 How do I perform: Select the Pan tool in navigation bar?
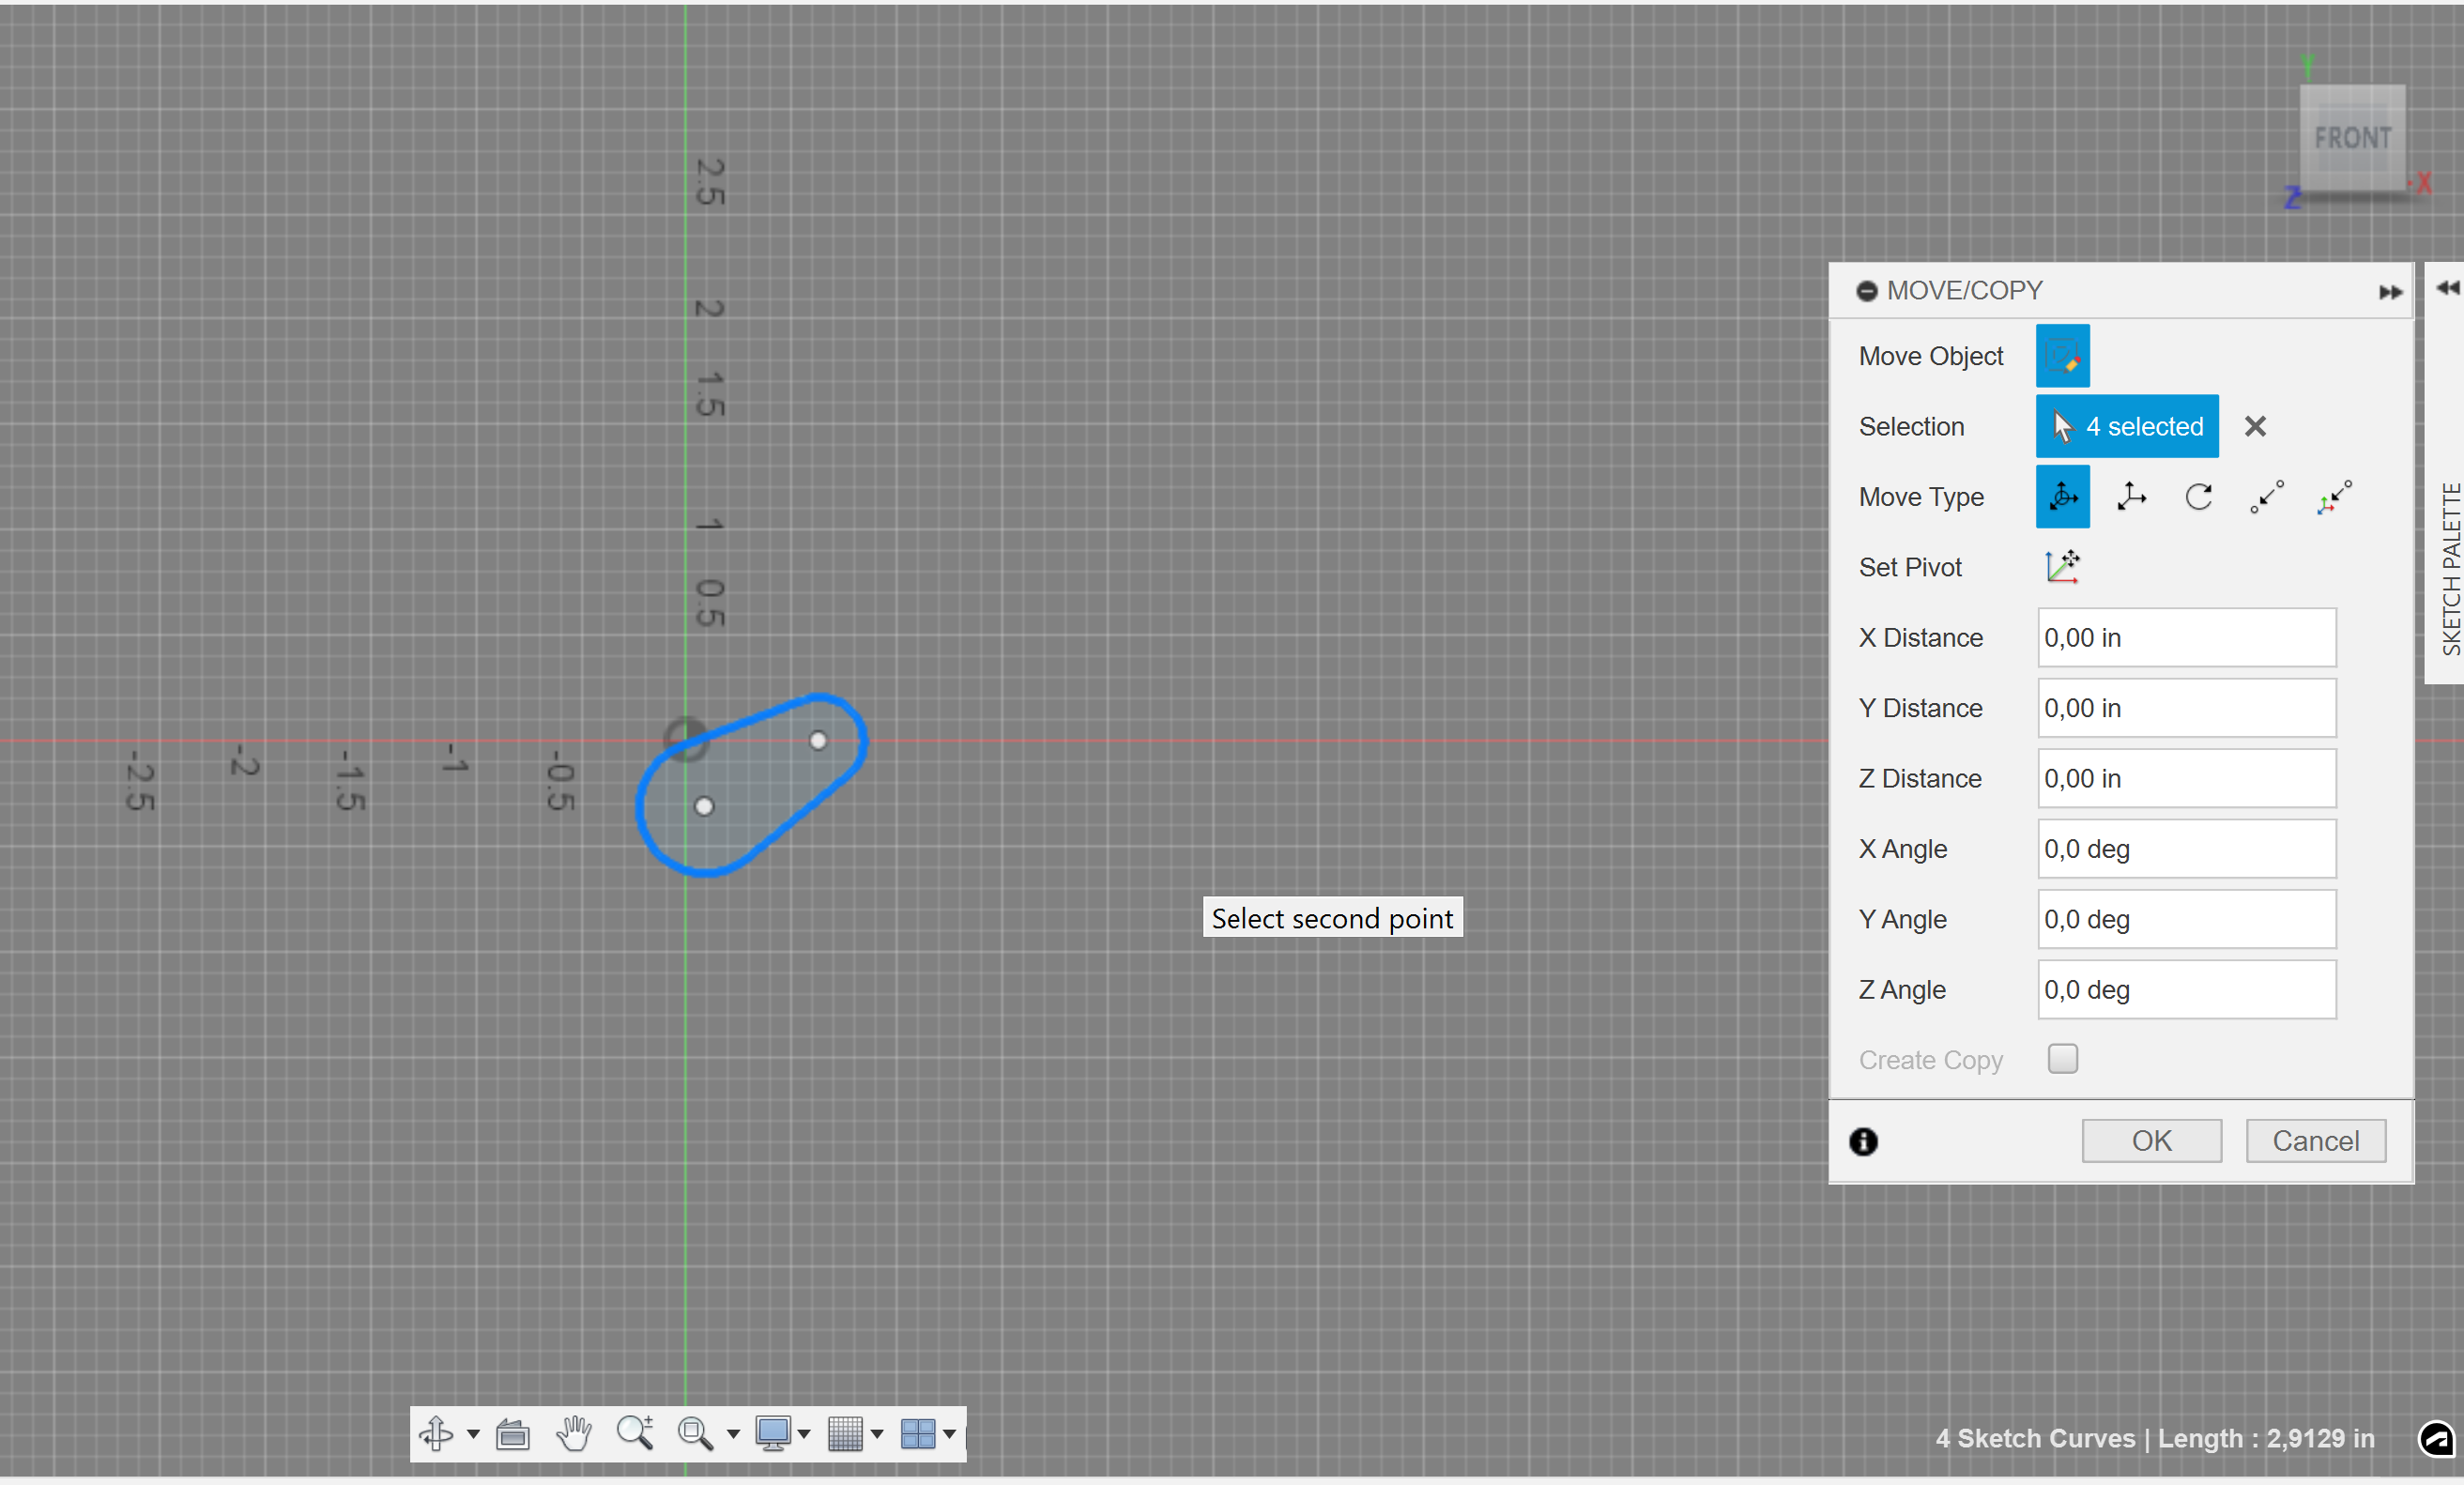(x=573, y=1434)
